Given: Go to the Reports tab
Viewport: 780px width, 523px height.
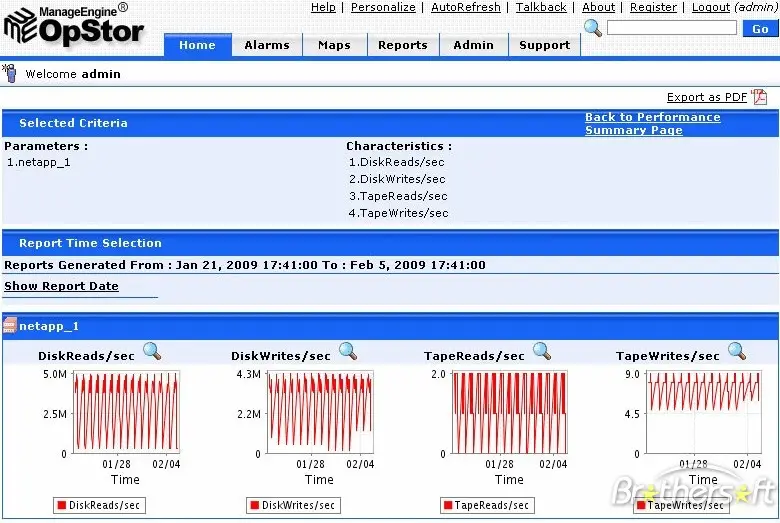Looking at the screenshot, I should (402, 45).
